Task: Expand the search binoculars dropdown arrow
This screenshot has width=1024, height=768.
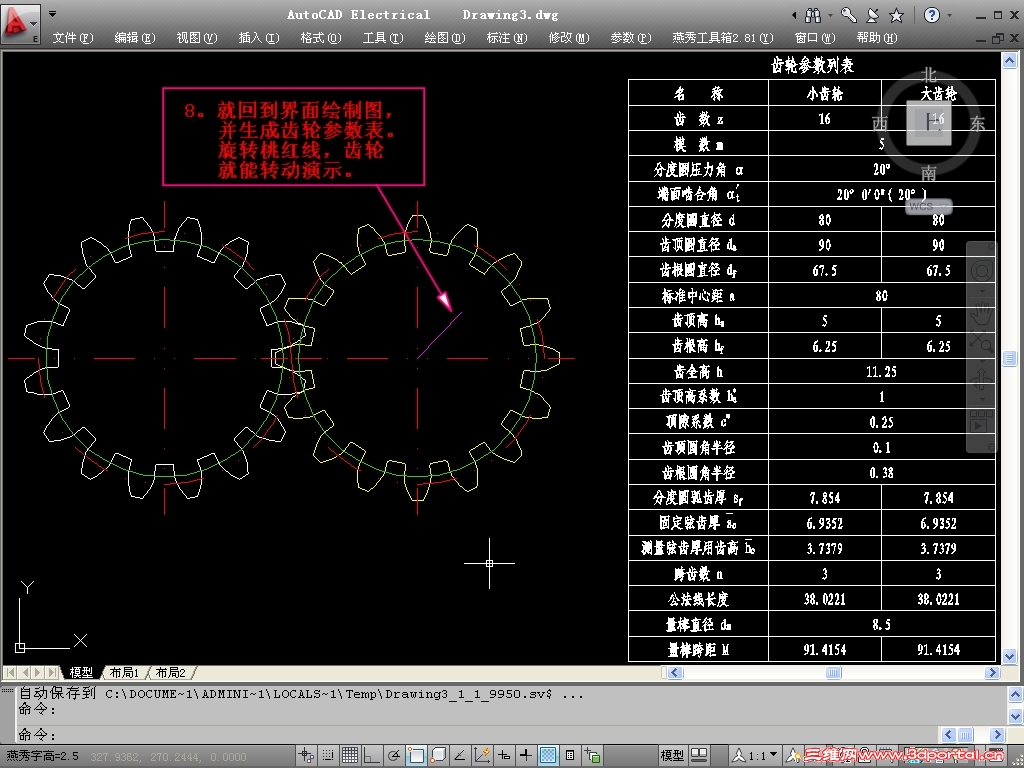Action: click(830, 15)
